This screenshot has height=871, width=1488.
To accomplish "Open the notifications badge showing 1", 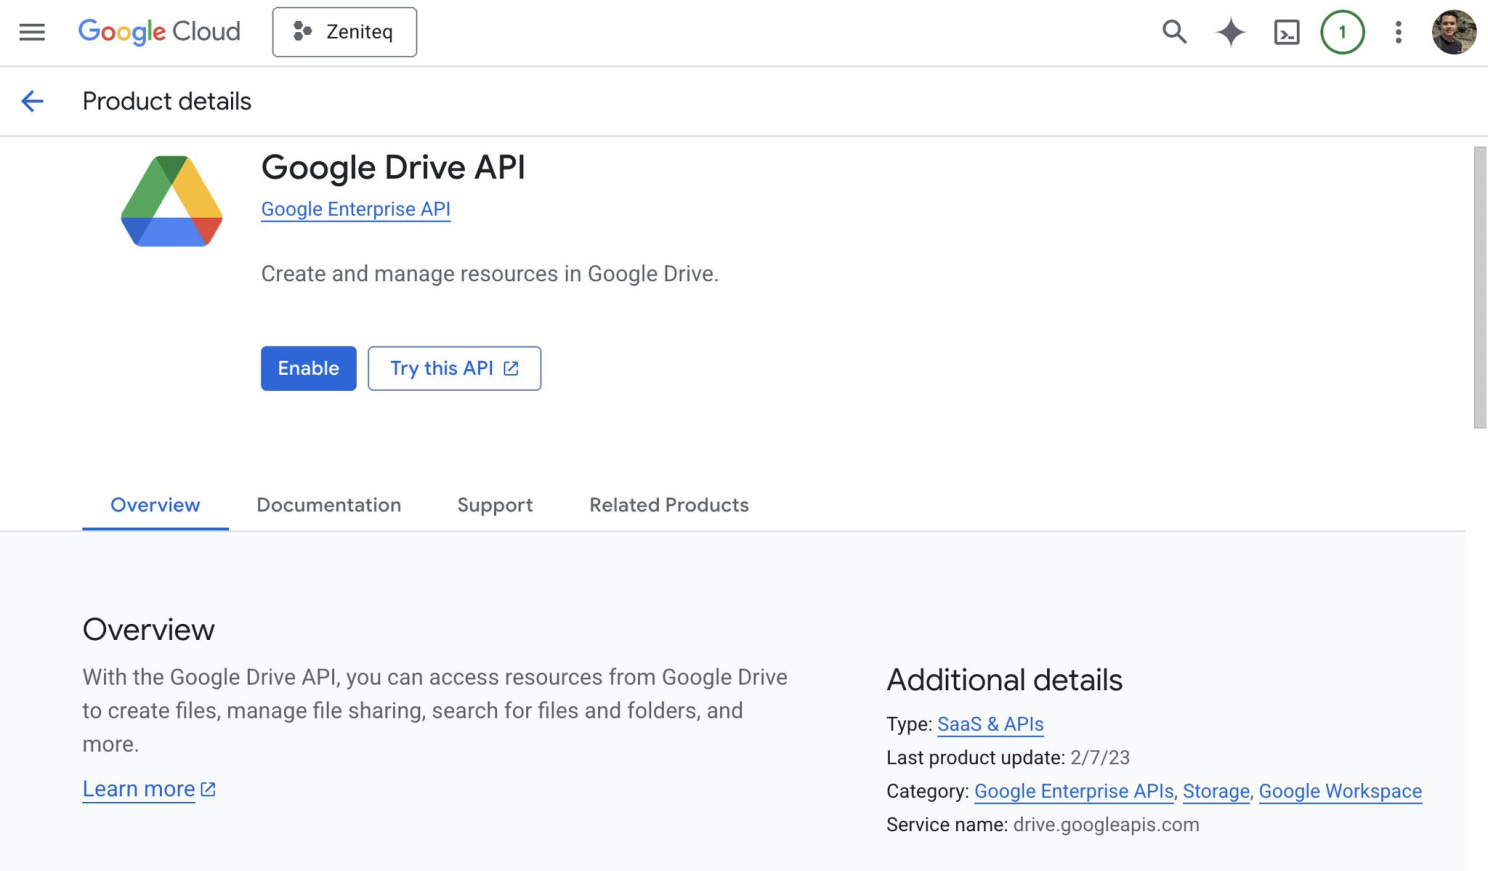I will point(1342,32).
